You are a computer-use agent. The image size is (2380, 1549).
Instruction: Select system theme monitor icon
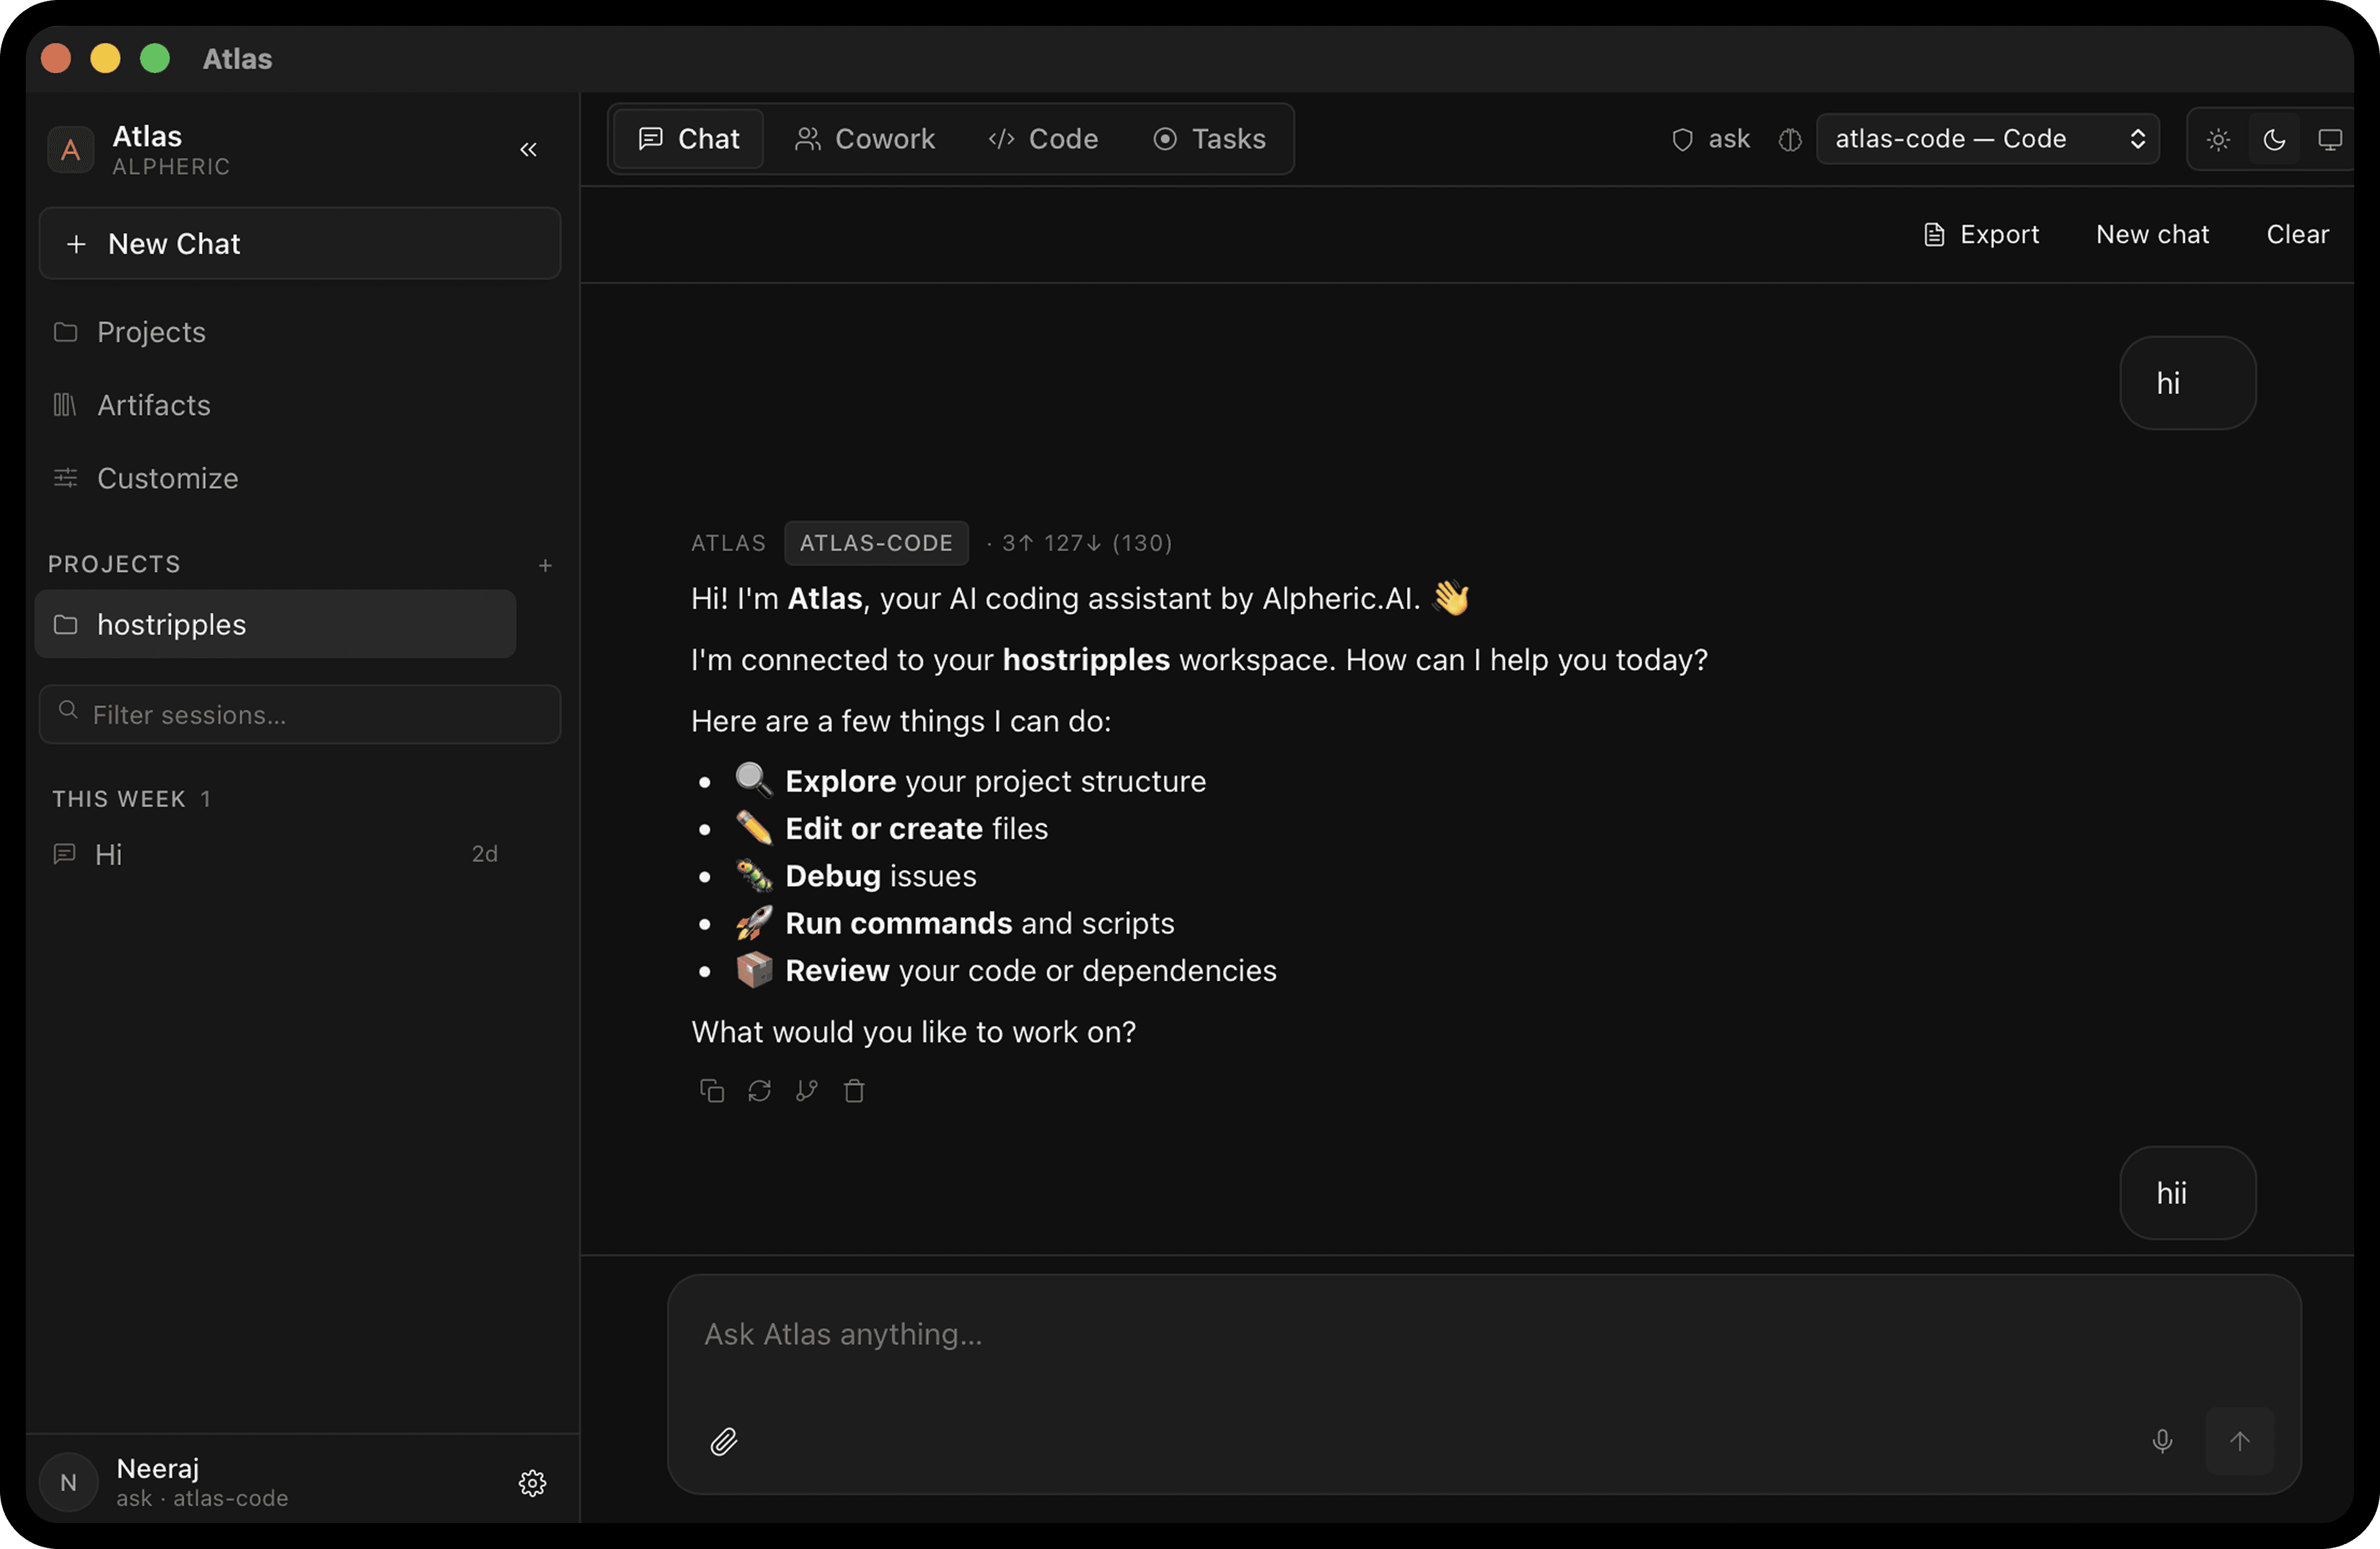pyautogui.click(x=2330, y=139)
